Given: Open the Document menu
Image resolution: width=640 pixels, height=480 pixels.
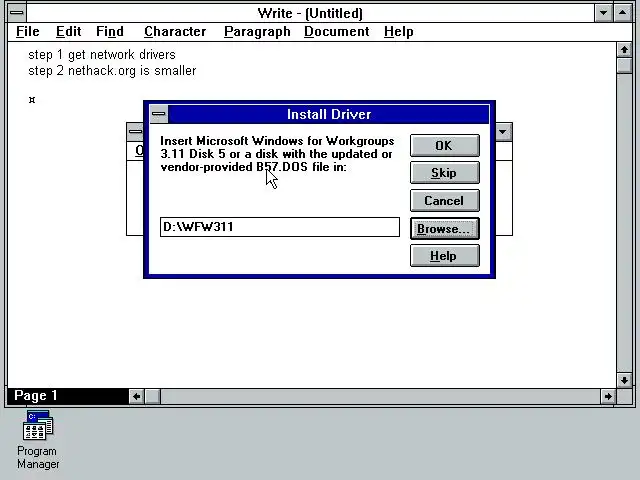Looking at the screenshot, I should (x=337, y=31).
